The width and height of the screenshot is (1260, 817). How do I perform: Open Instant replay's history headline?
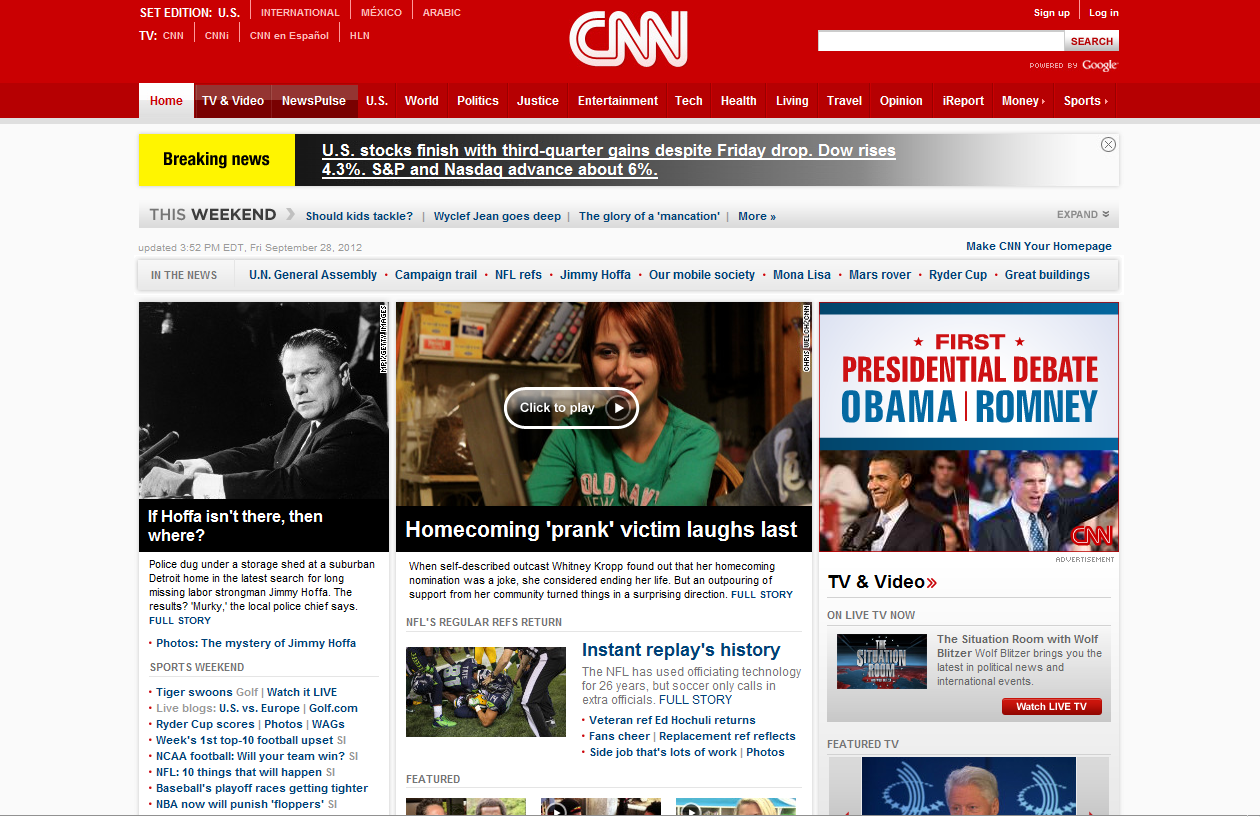[x=681, y=650]
